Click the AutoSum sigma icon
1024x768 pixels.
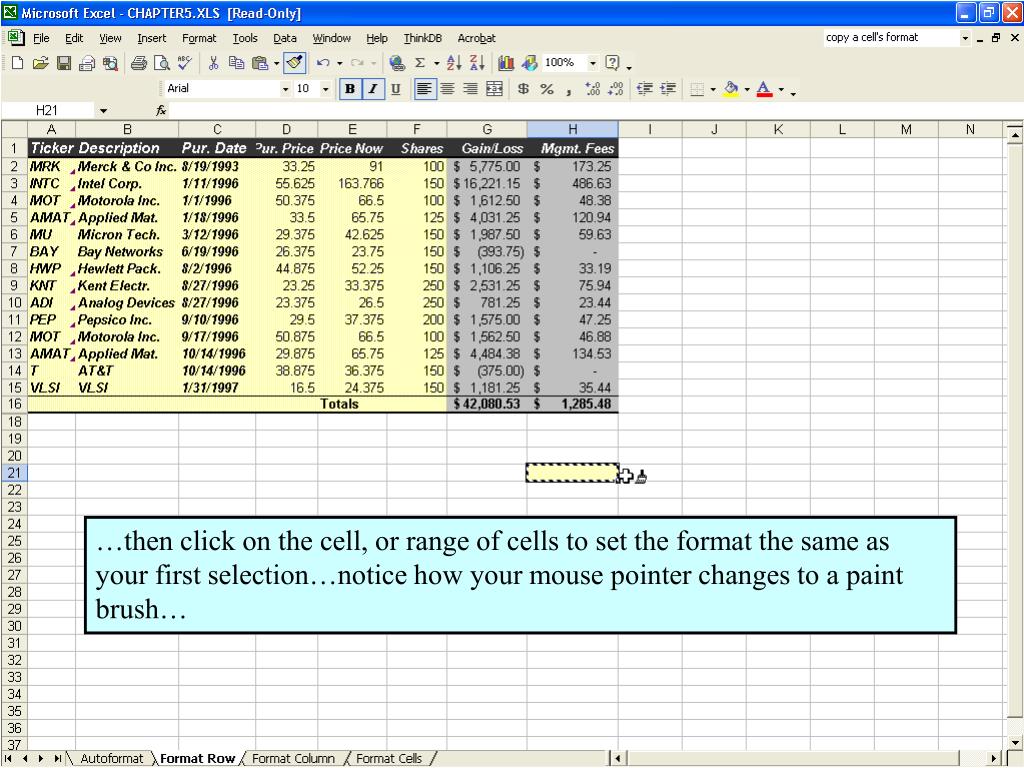[420, 63]
